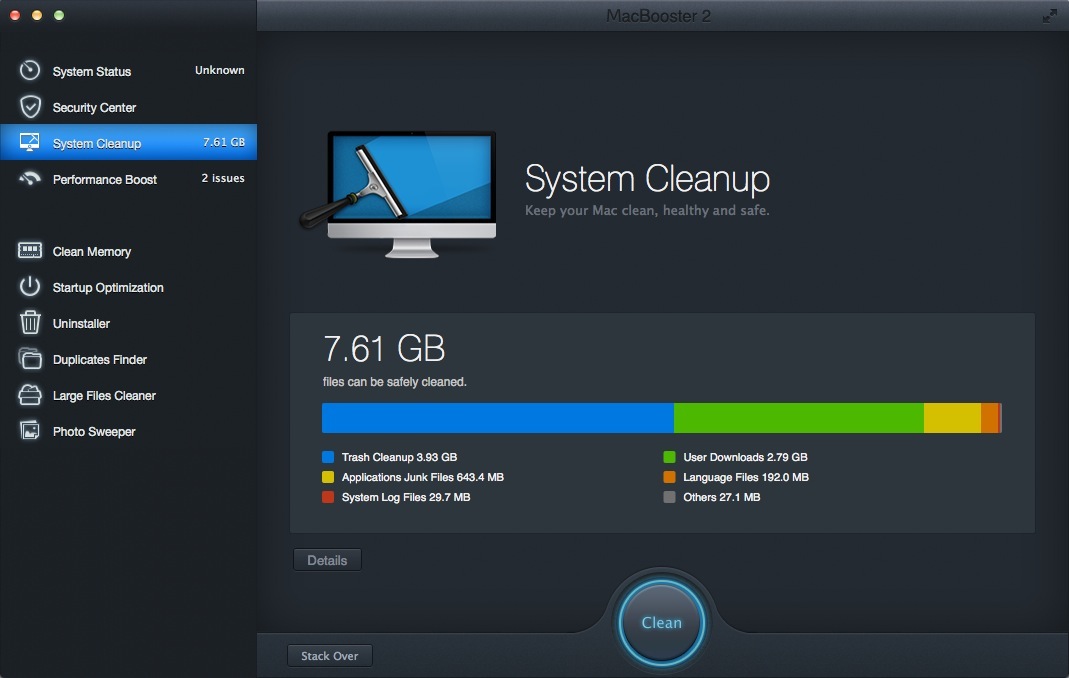Click the blue Trash Cleanup legend swatch

coord(328,457)
